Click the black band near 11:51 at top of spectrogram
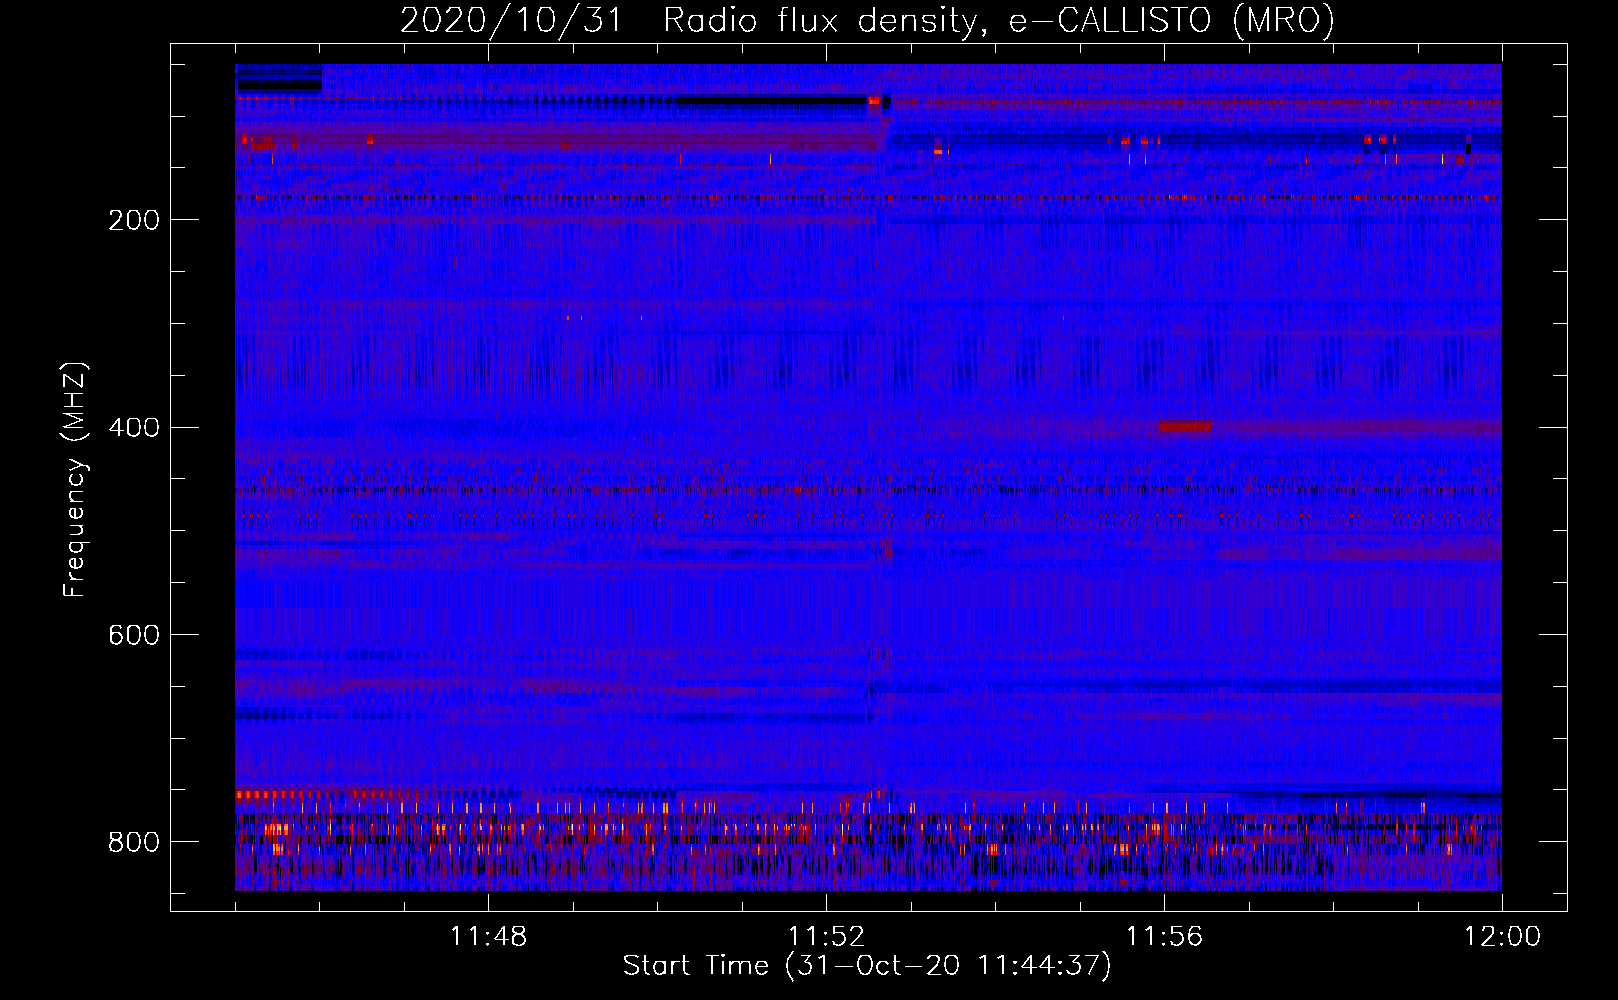 [x=771, y=100]
